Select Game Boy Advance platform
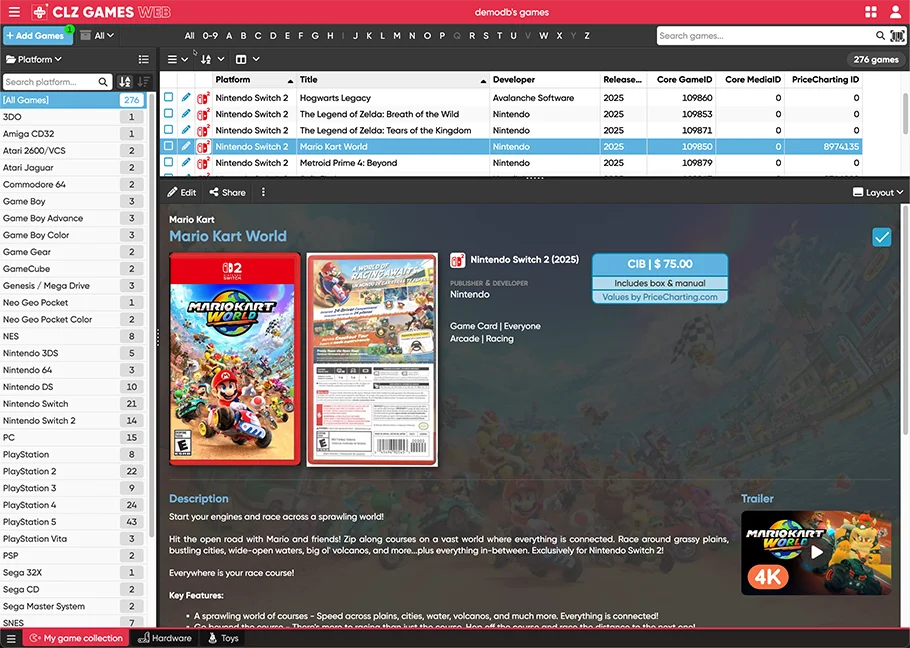 tap(73, 218)
